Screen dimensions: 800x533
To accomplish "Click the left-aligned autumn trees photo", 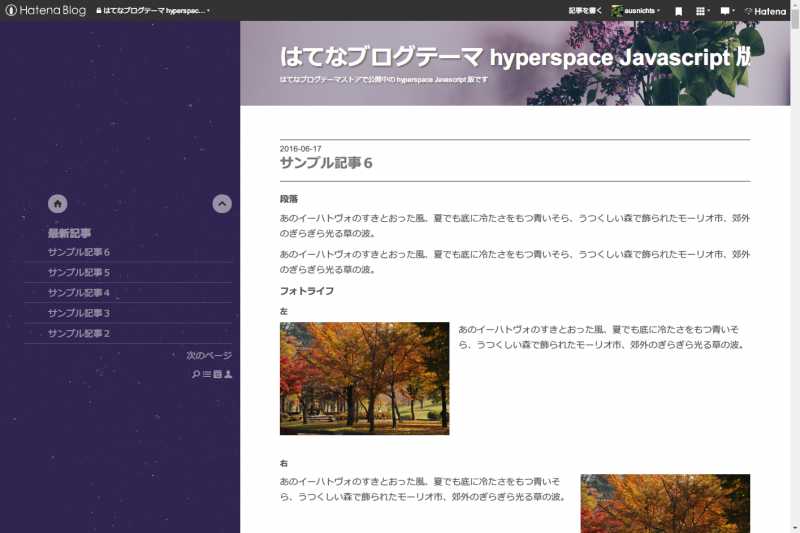I will click(x=364, y=378).
